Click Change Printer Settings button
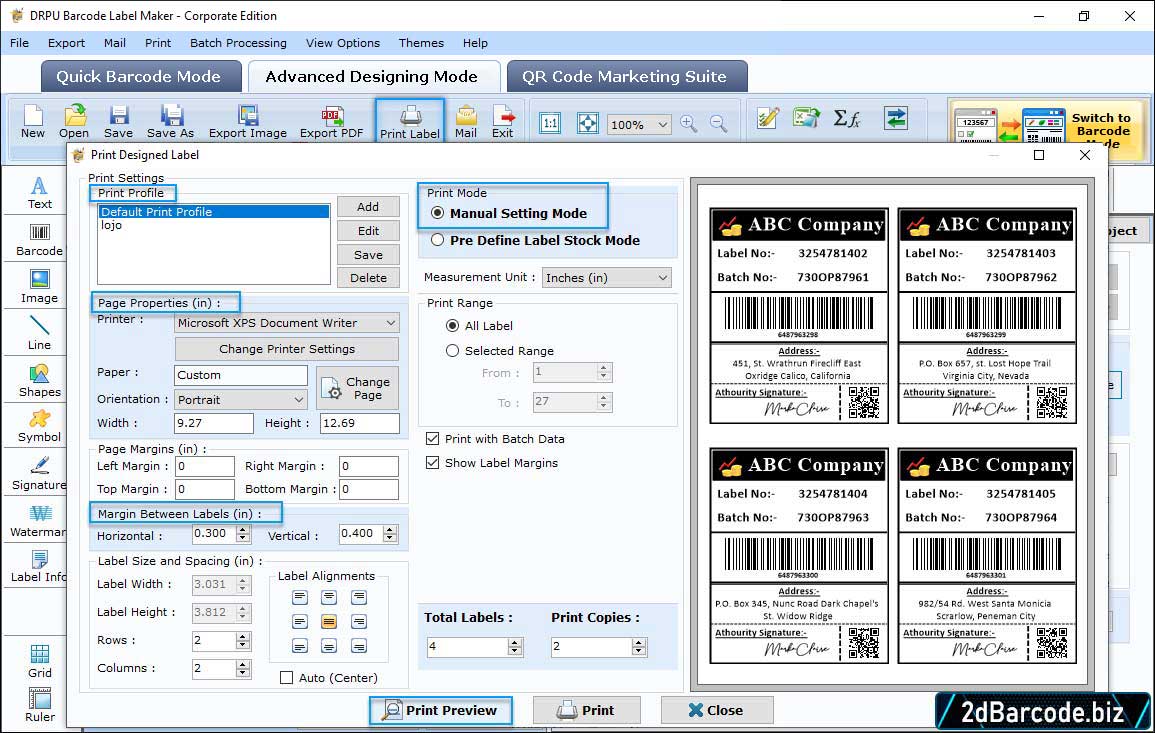Image resolution: width=1155 pixels, height=733 pixels. tap(287, 349)
